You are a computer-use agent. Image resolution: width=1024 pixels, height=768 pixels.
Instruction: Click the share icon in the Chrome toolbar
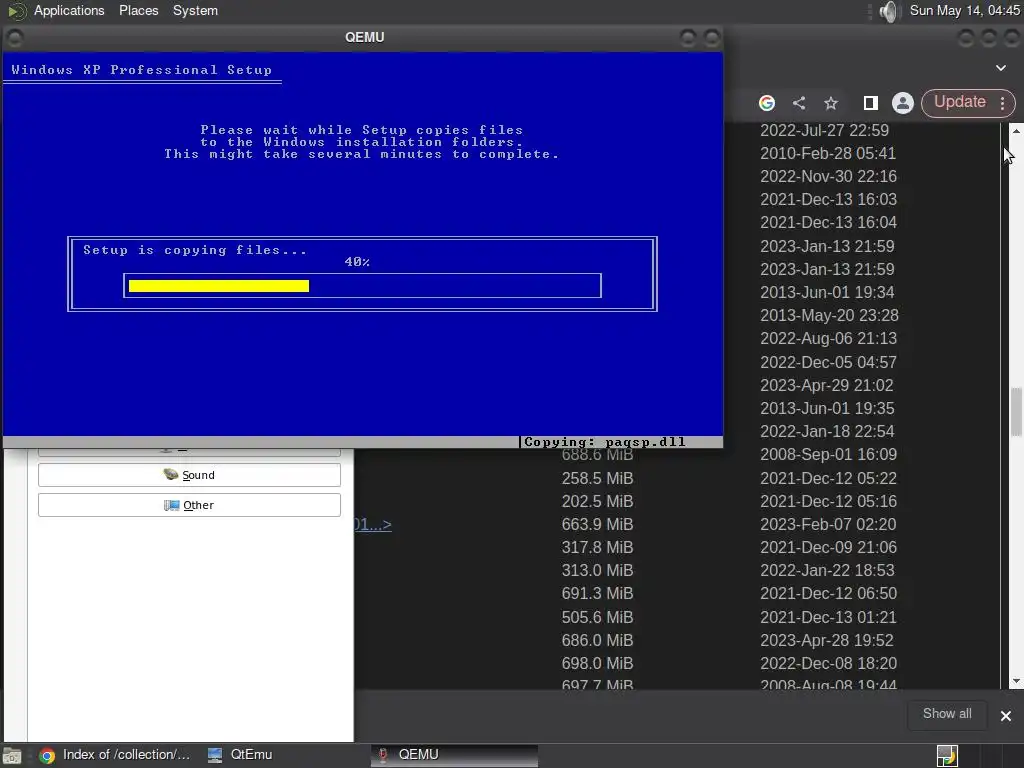click(x=799, y=103)
